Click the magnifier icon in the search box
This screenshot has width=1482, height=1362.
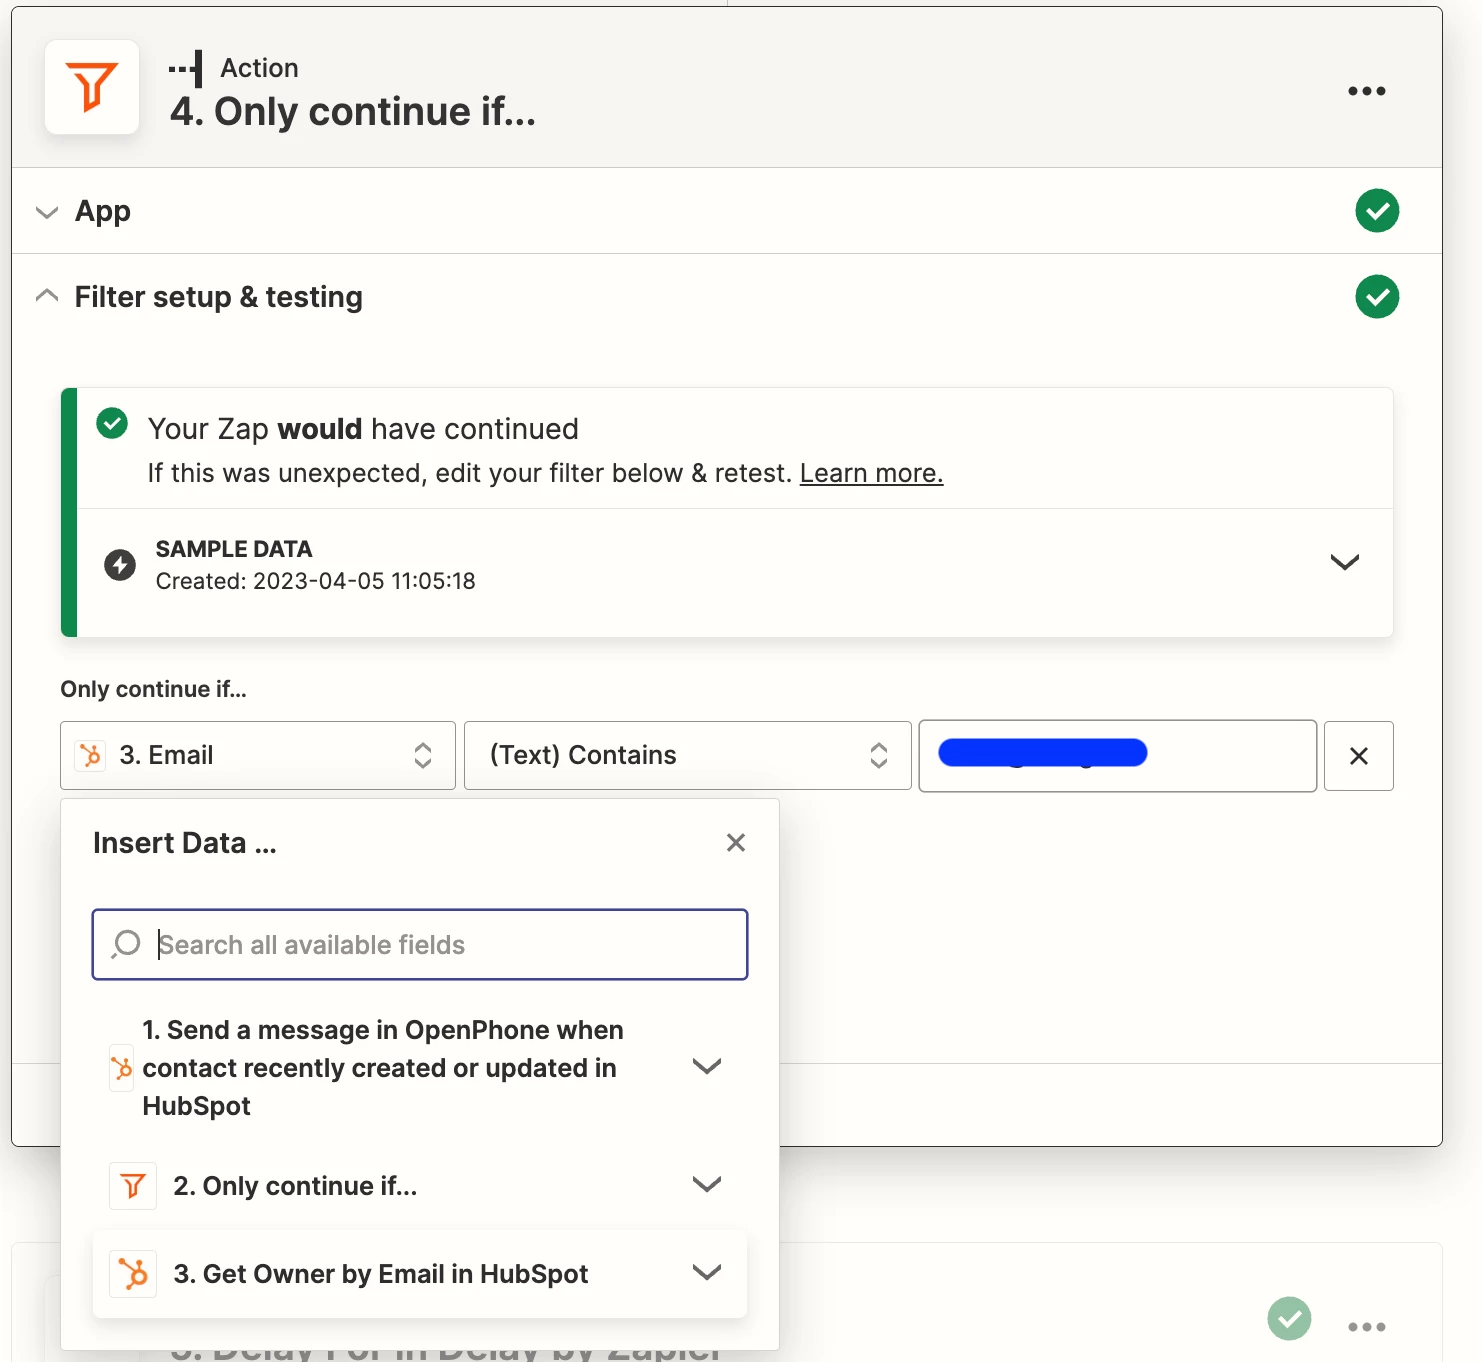pos(126,944)
